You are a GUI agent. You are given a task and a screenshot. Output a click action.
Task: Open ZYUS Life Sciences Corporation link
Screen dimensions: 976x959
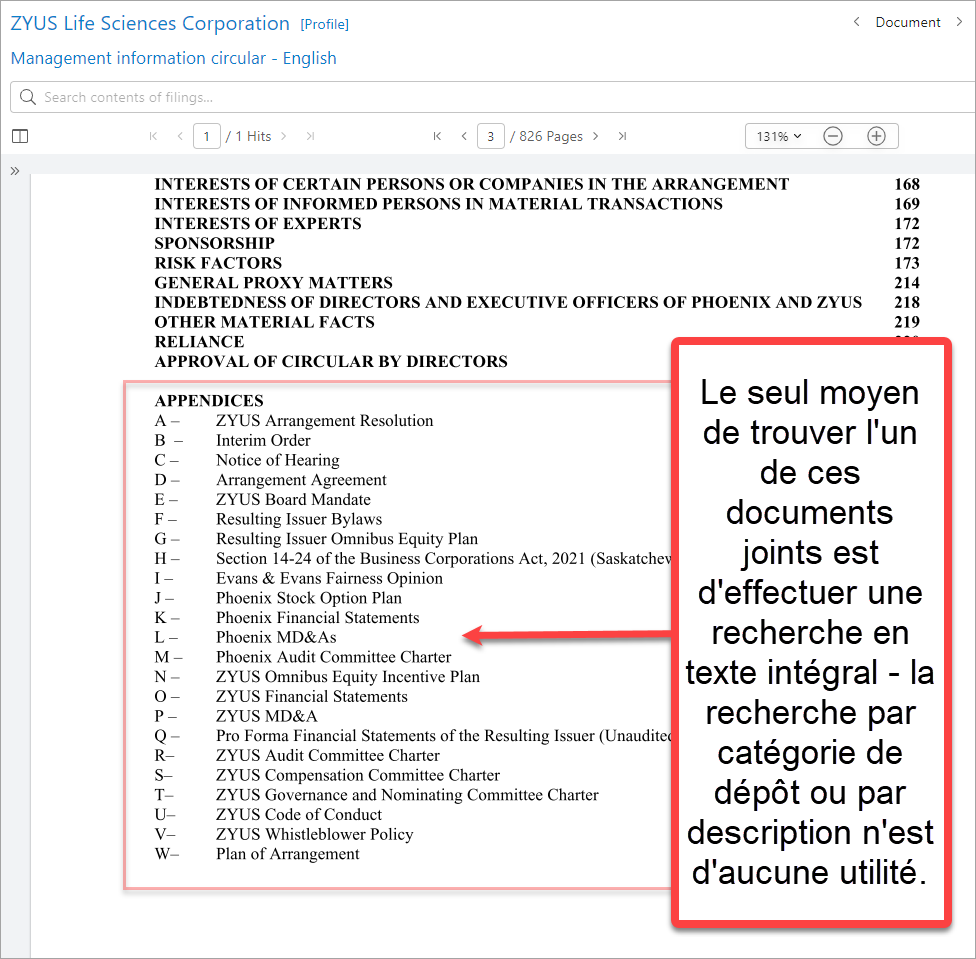click(150, 23)
